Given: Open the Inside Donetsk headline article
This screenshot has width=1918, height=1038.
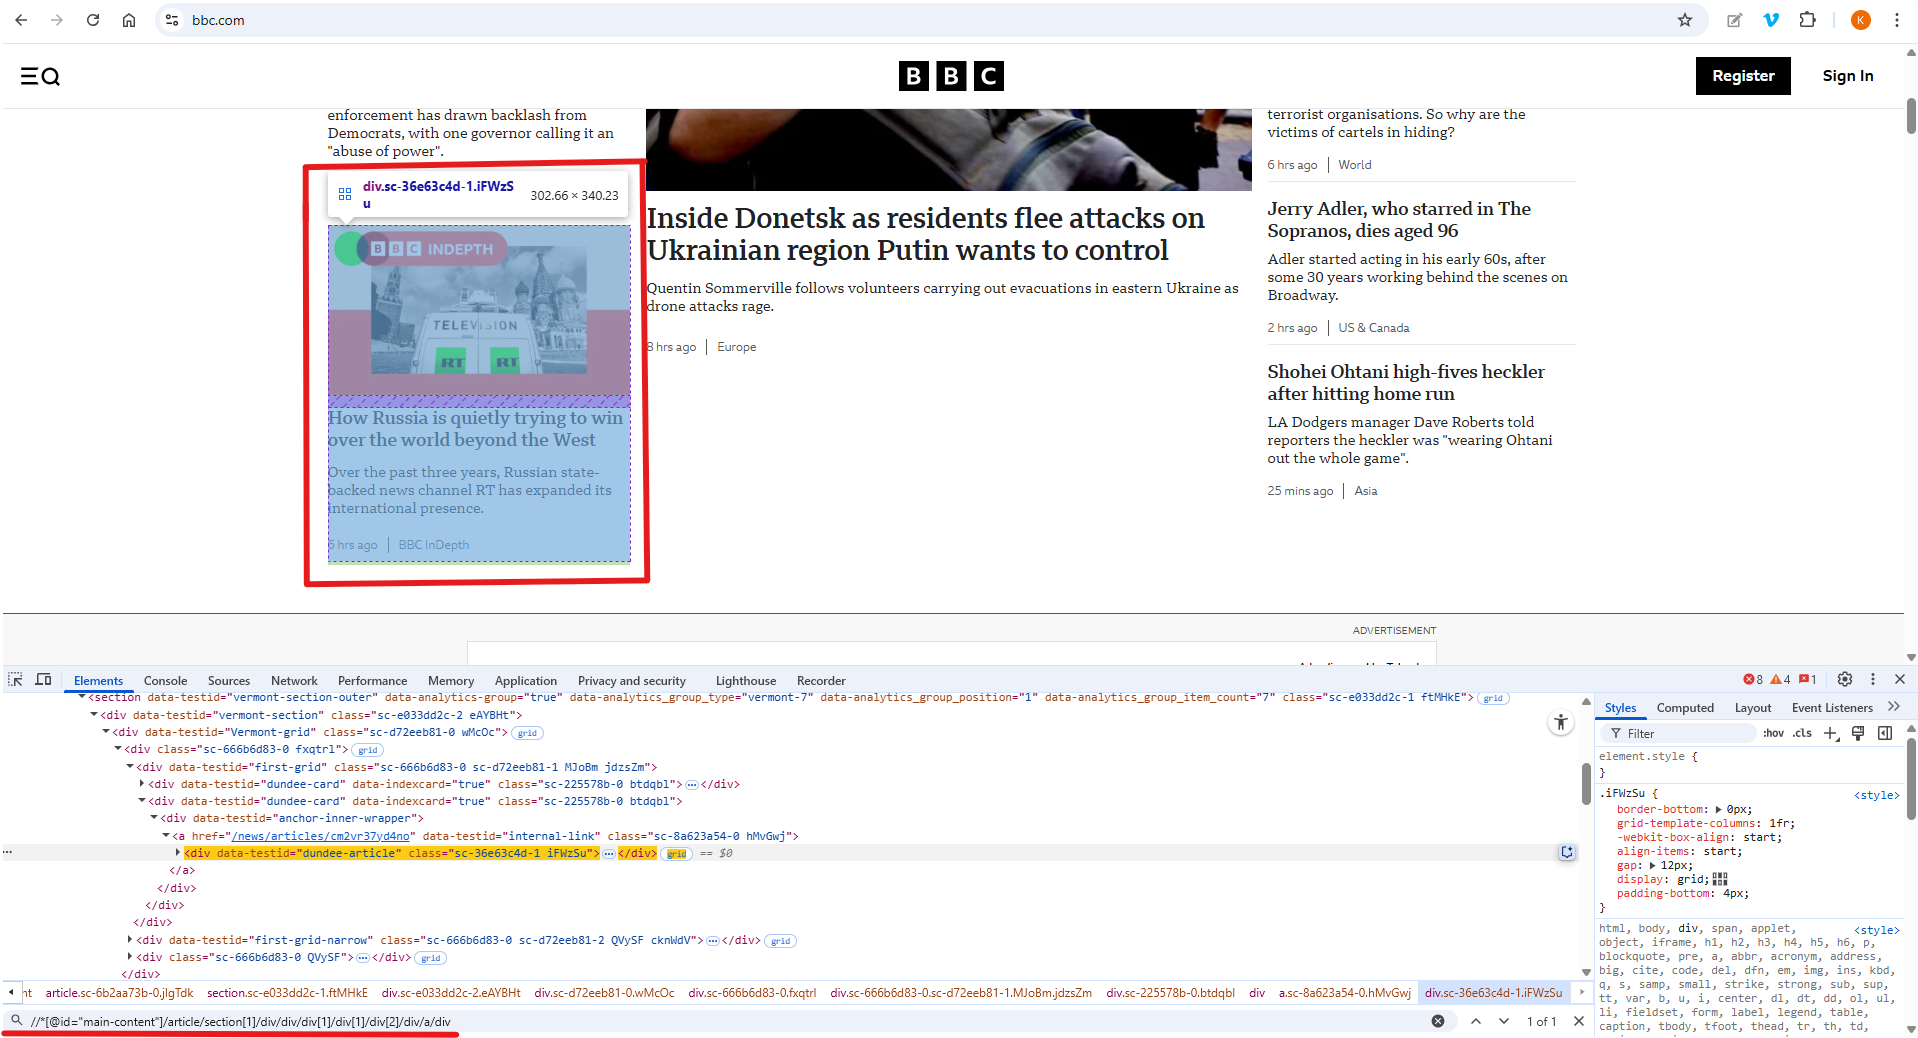Looking at the screenshot, I should click(x=925, y=234).
